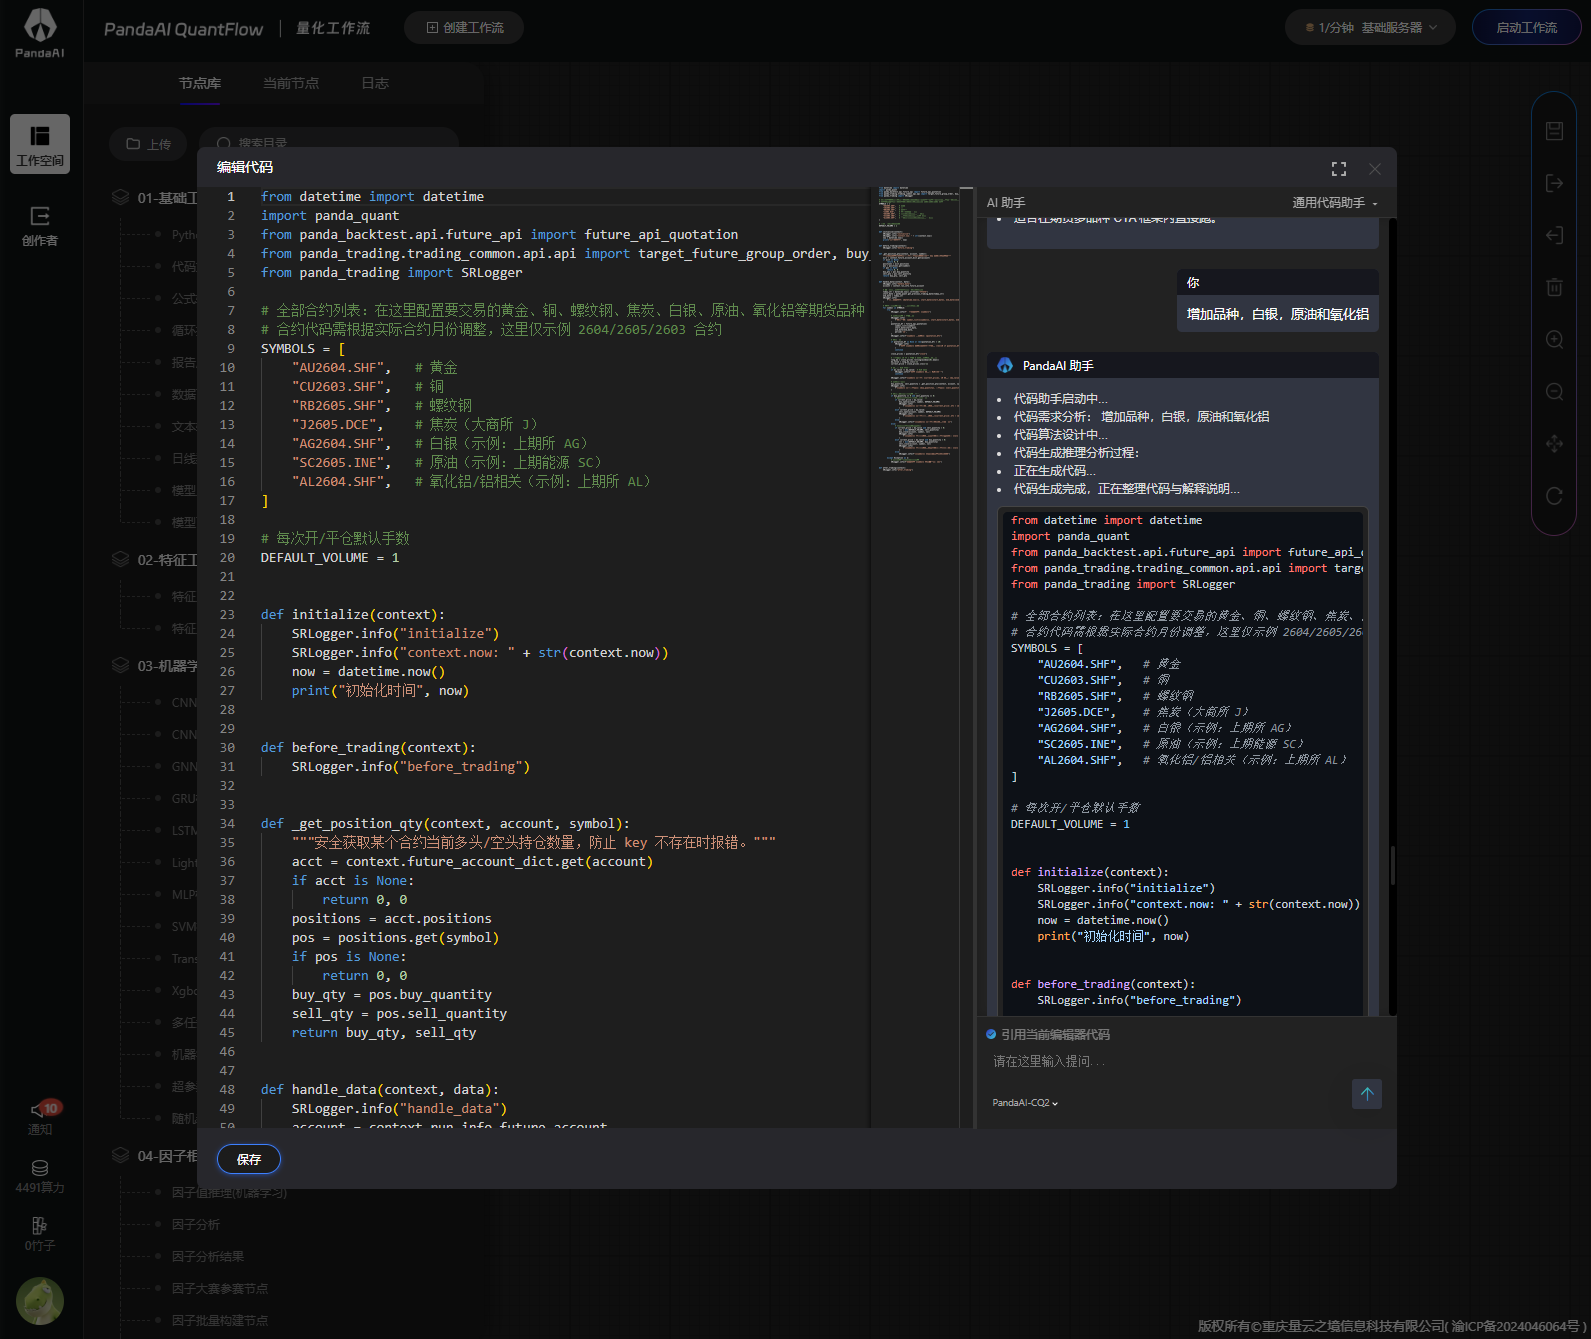Zoom in the canvas with magnifier plus
This screenshot has width=1591, height=1339.
tap(1554, 339)
